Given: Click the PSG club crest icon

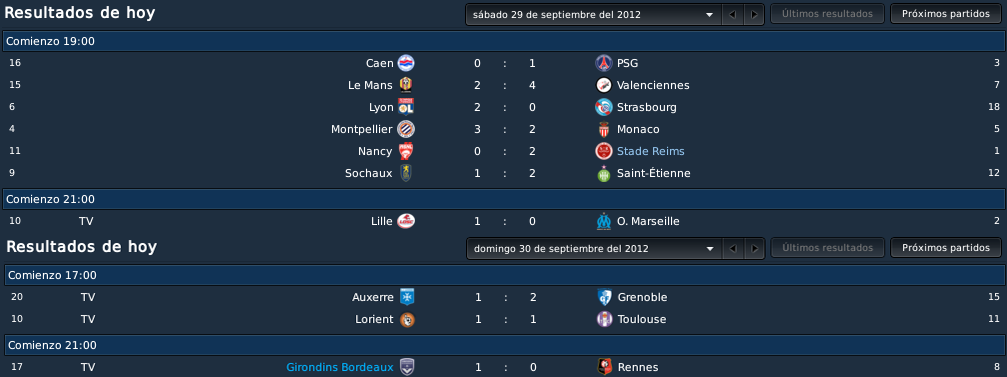Looking at the screenshot, I should 604,63.
